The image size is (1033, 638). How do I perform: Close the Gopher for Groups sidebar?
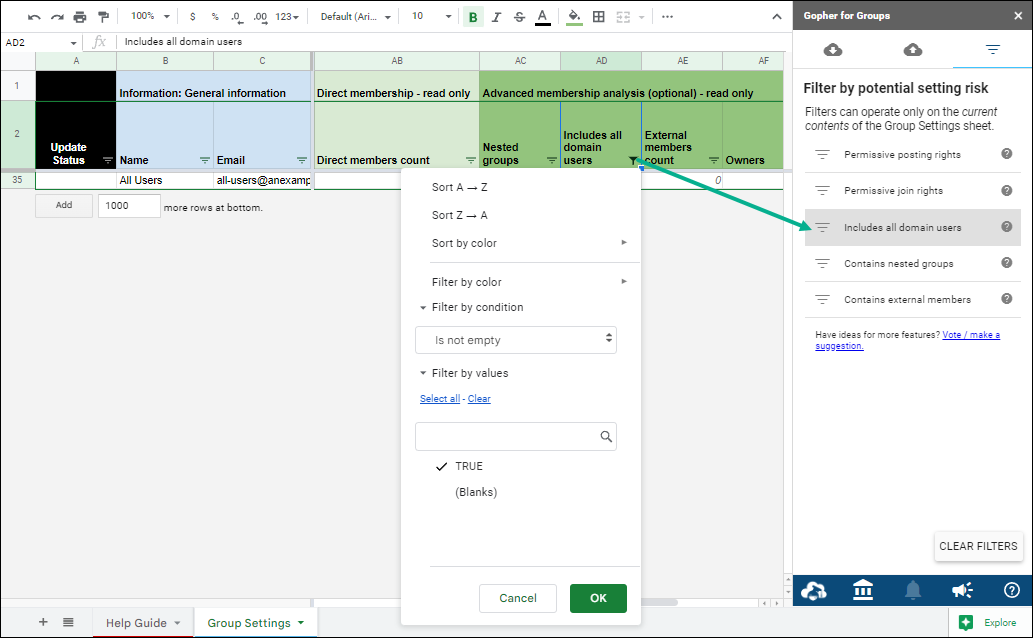click(x=1018, y=16)
